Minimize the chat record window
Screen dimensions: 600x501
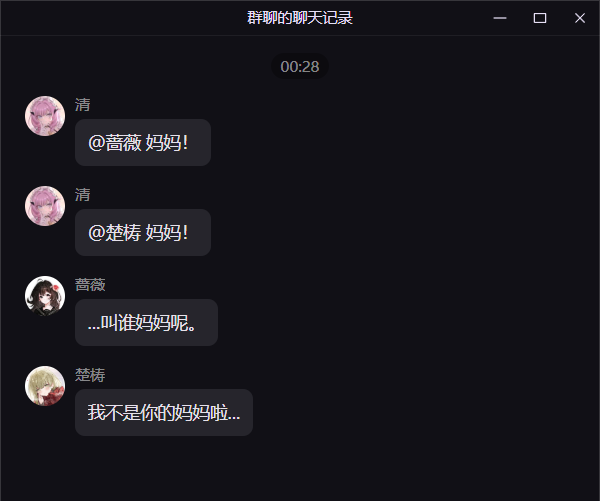pyautogui.click(x=500, y=18)
